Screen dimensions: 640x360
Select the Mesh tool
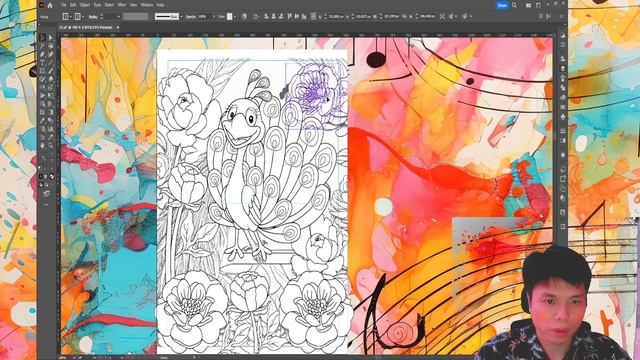click(x=42, y=111)
